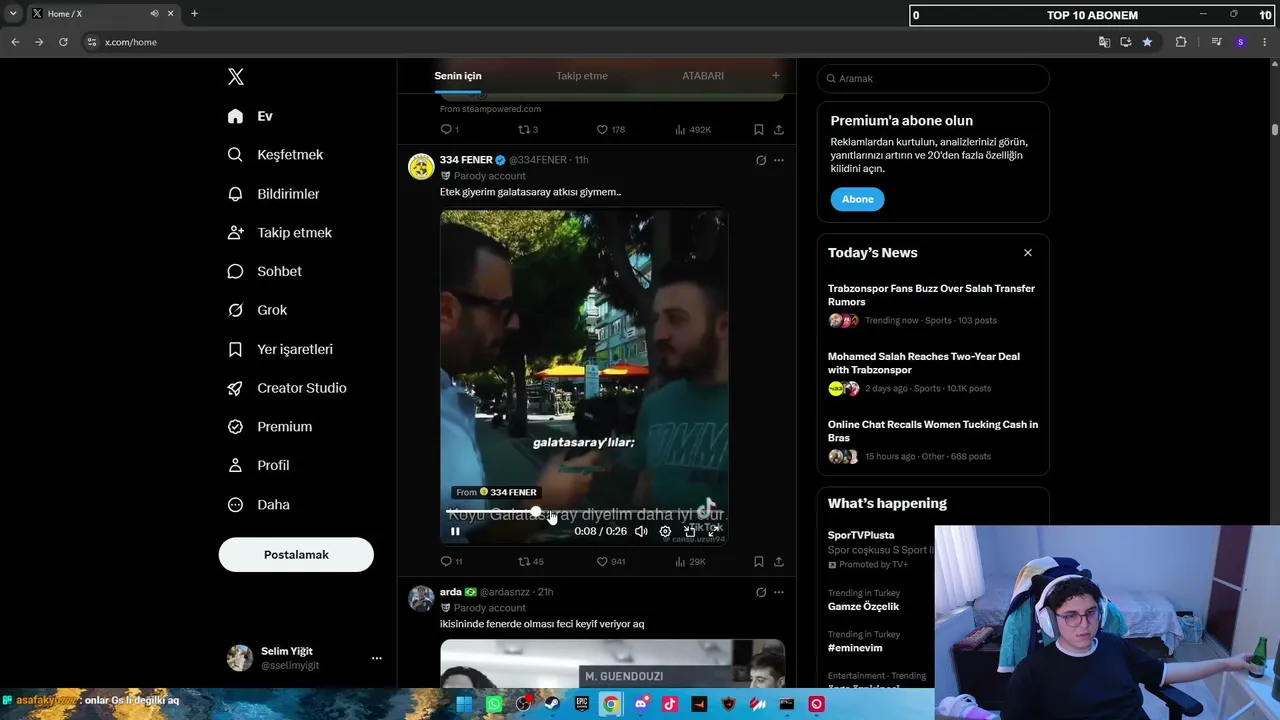
Task: Mute the video with speaker icon
Action: [641, 532]
